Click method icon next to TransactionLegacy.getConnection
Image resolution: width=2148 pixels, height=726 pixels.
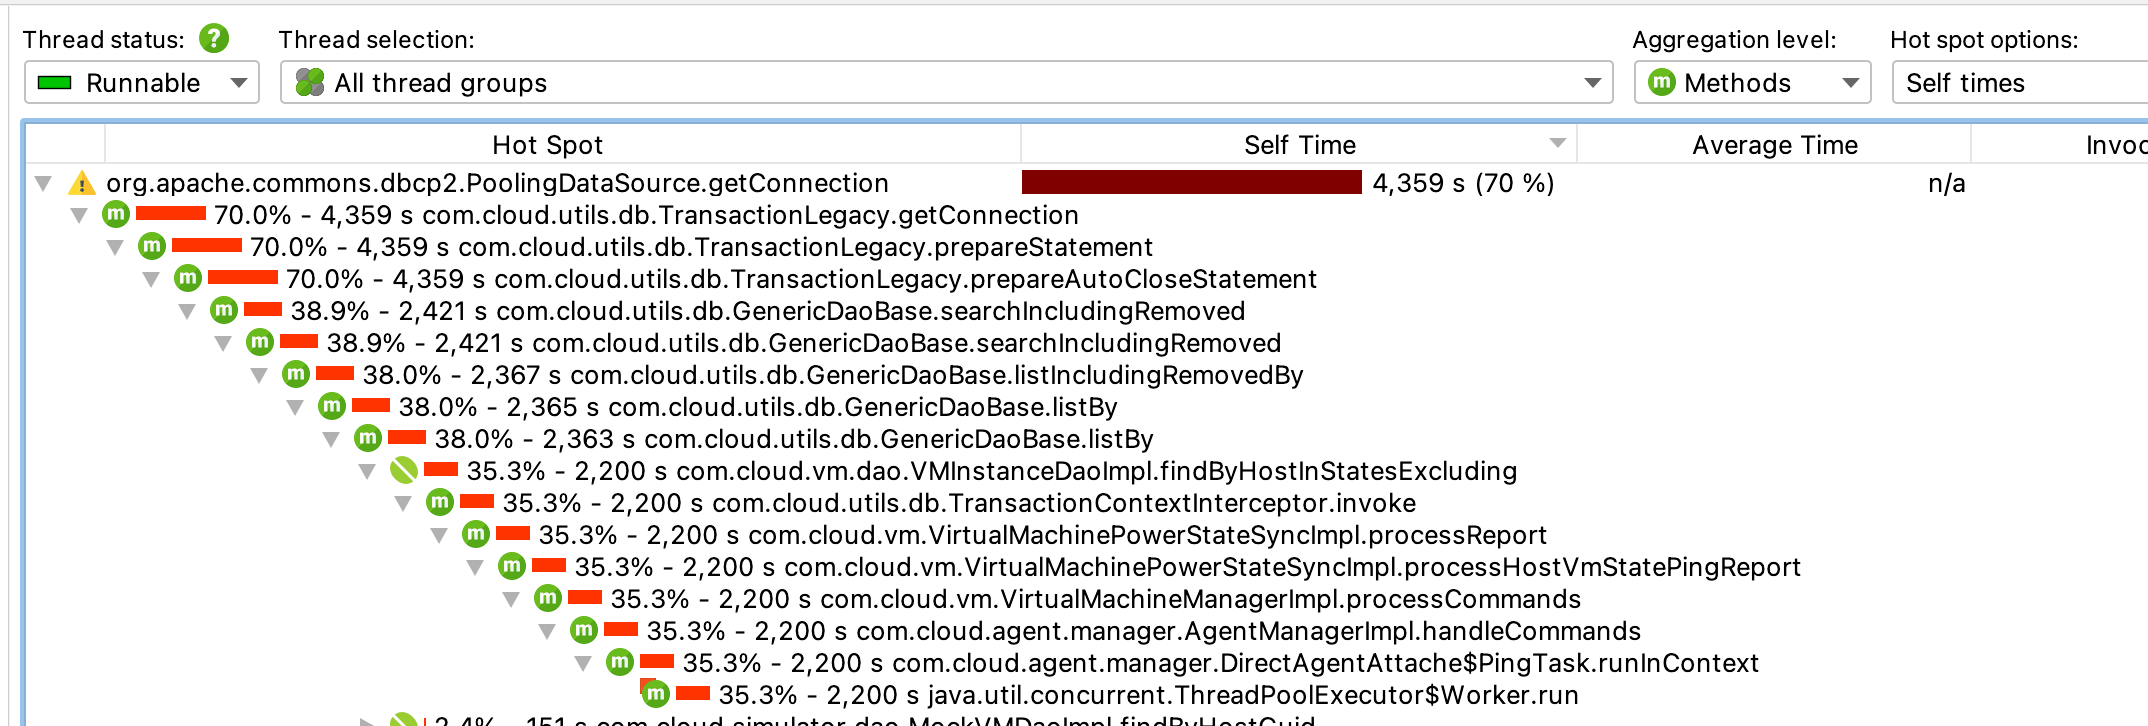pyautogui.click(x=116, y=215)
